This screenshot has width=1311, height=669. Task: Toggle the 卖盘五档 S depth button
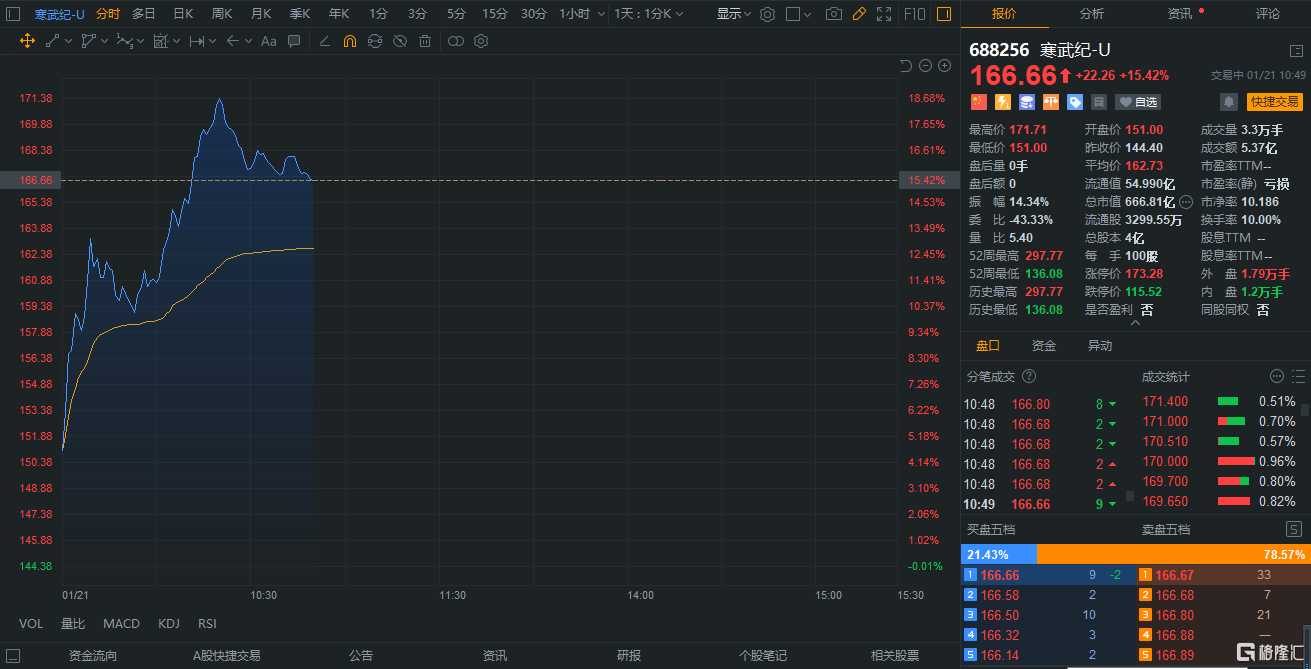(1293, 529)
